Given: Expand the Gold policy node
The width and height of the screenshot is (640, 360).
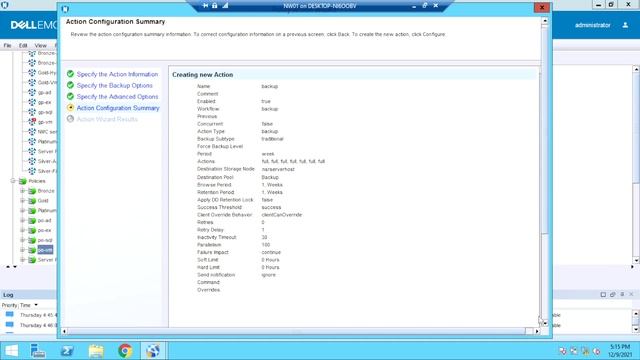Looking at the screenshot, I should [x=22, y=200].
